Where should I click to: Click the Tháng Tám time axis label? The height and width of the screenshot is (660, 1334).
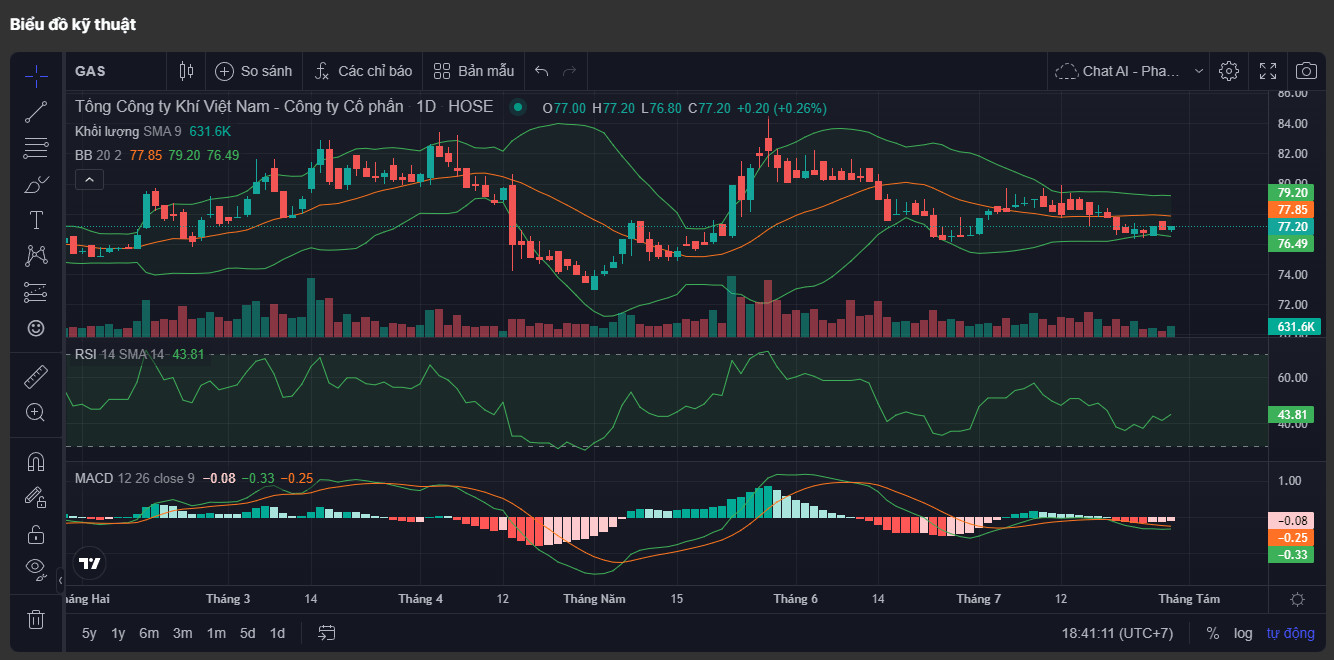[x=1189, y=599]
